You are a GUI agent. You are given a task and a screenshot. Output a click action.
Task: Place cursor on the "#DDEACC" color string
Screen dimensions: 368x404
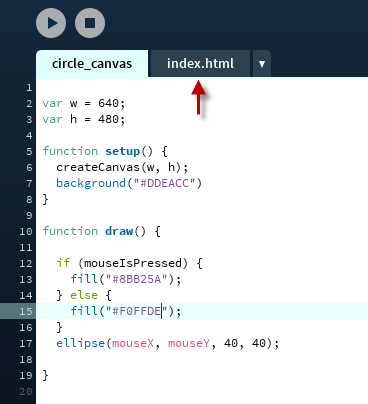pyautogui.click(x=164, y=183)
